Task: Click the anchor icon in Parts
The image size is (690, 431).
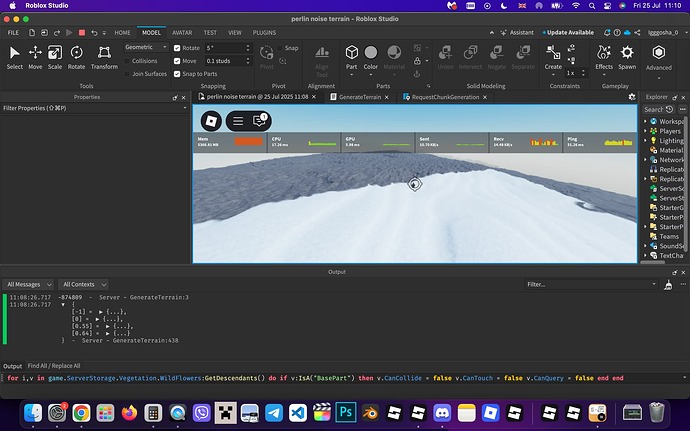Action: (417, 74)
